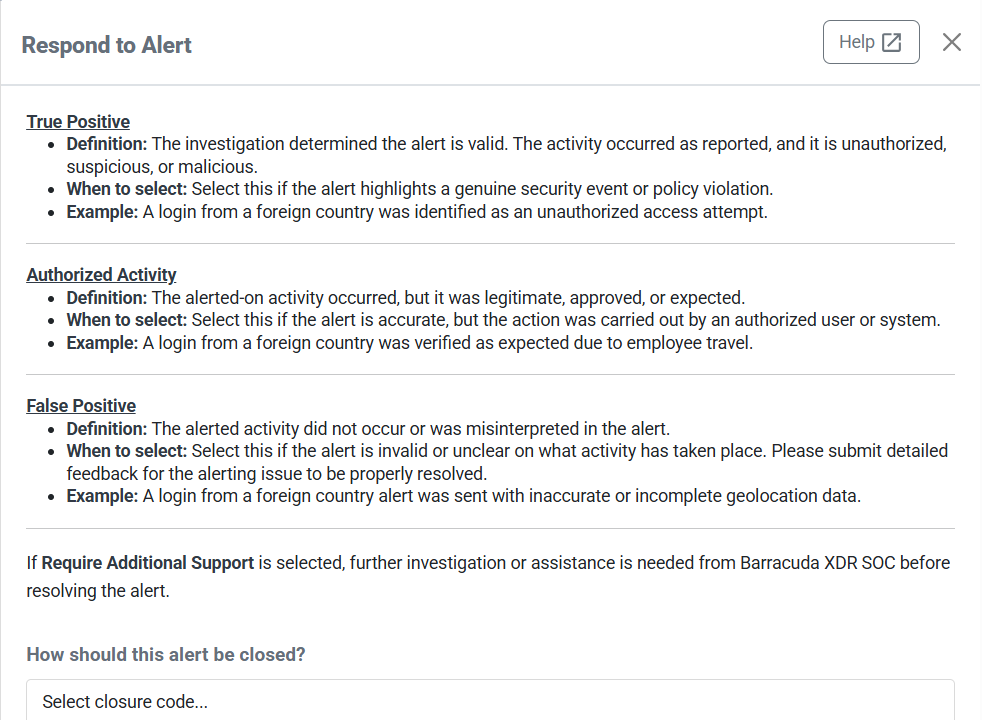This screenshot has height=720, width=982.
Task: Click the Authorized Activity Definition bullet
Action: [406, 298]
